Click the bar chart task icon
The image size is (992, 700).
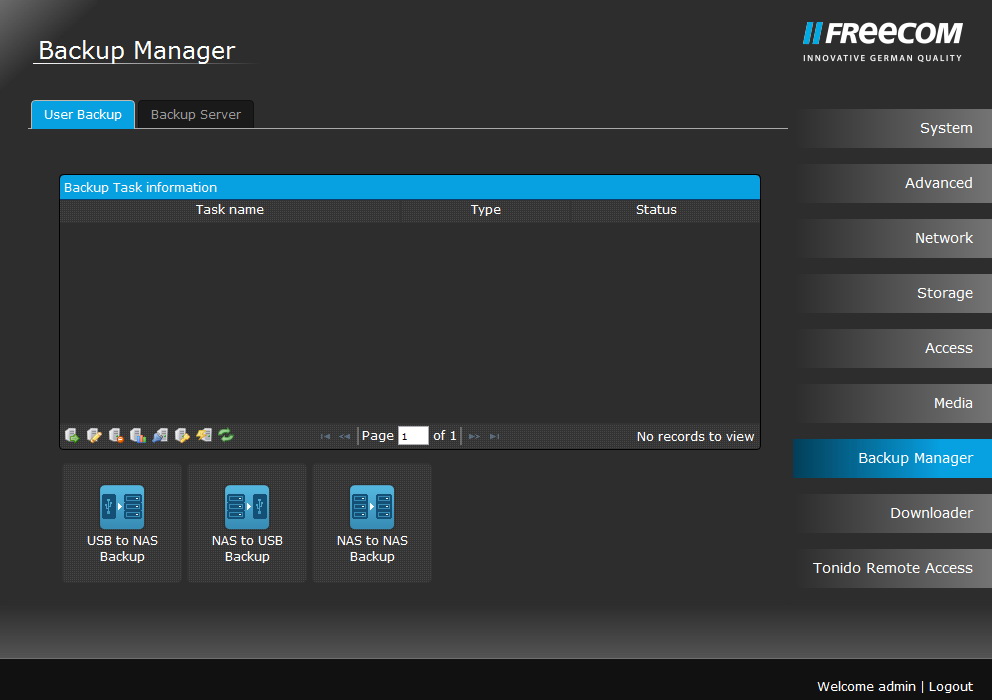point(138,435)
